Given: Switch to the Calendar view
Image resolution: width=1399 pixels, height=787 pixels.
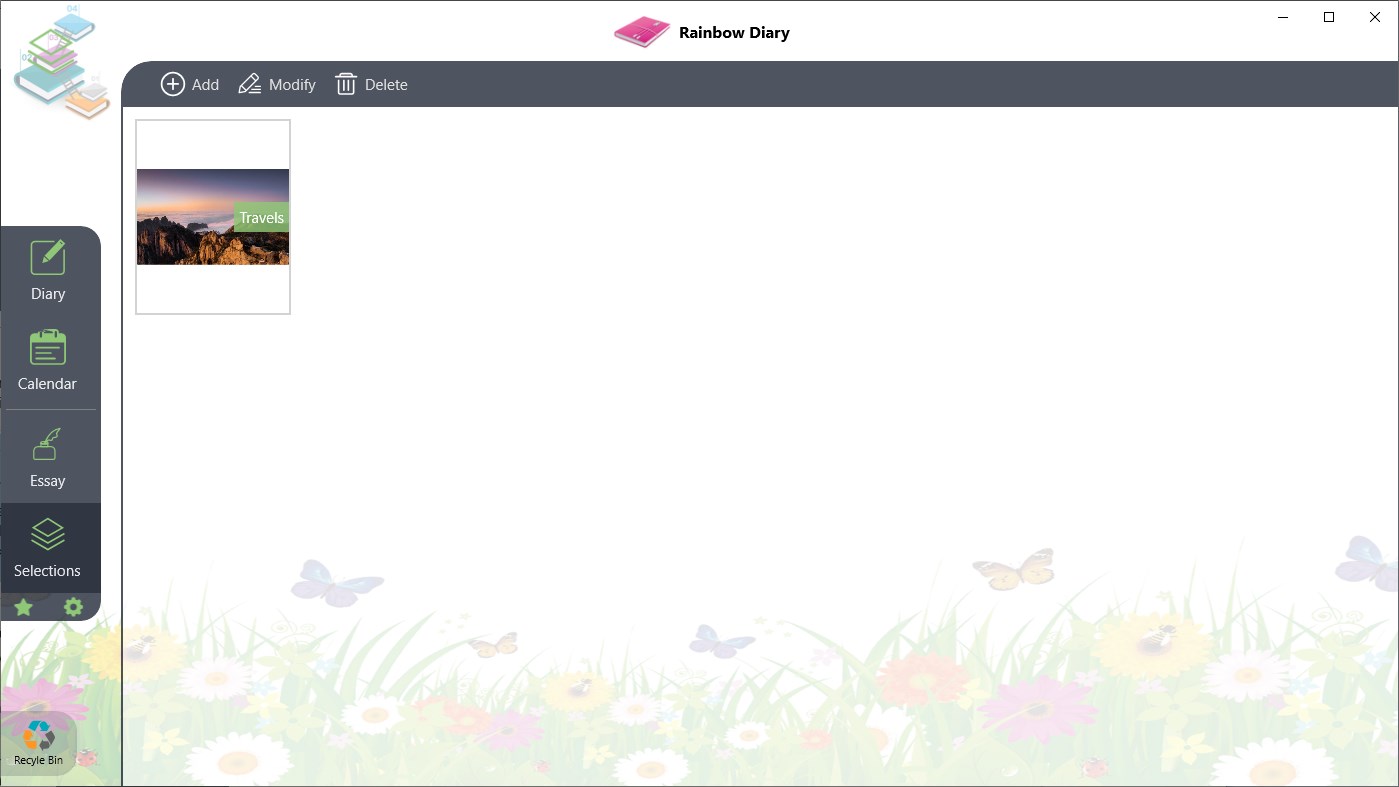Looking at the screenshot, I should coord(47,358).
